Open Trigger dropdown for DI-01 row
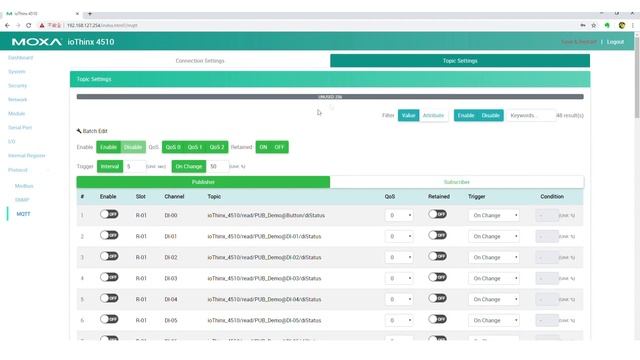Screen dimensions: 640x360 point(494,236)
